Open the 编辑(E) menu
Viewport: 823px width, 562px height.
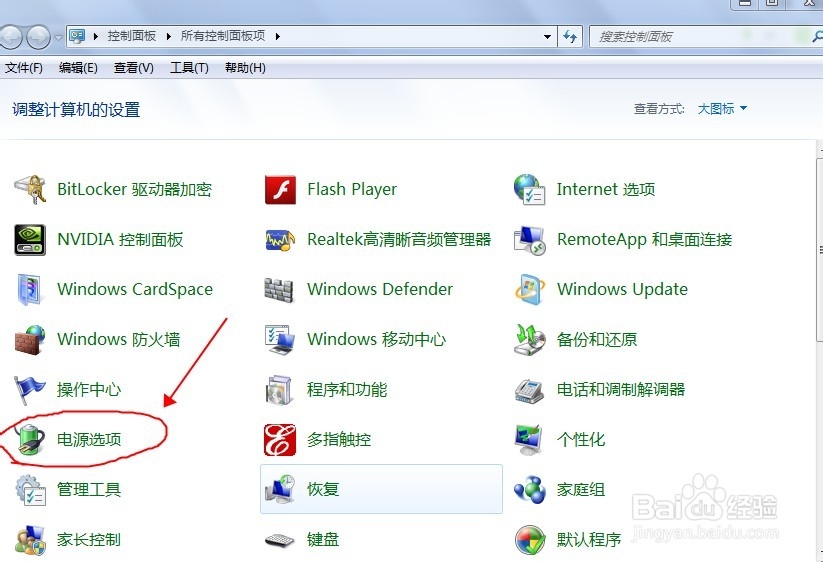point(78,68)
